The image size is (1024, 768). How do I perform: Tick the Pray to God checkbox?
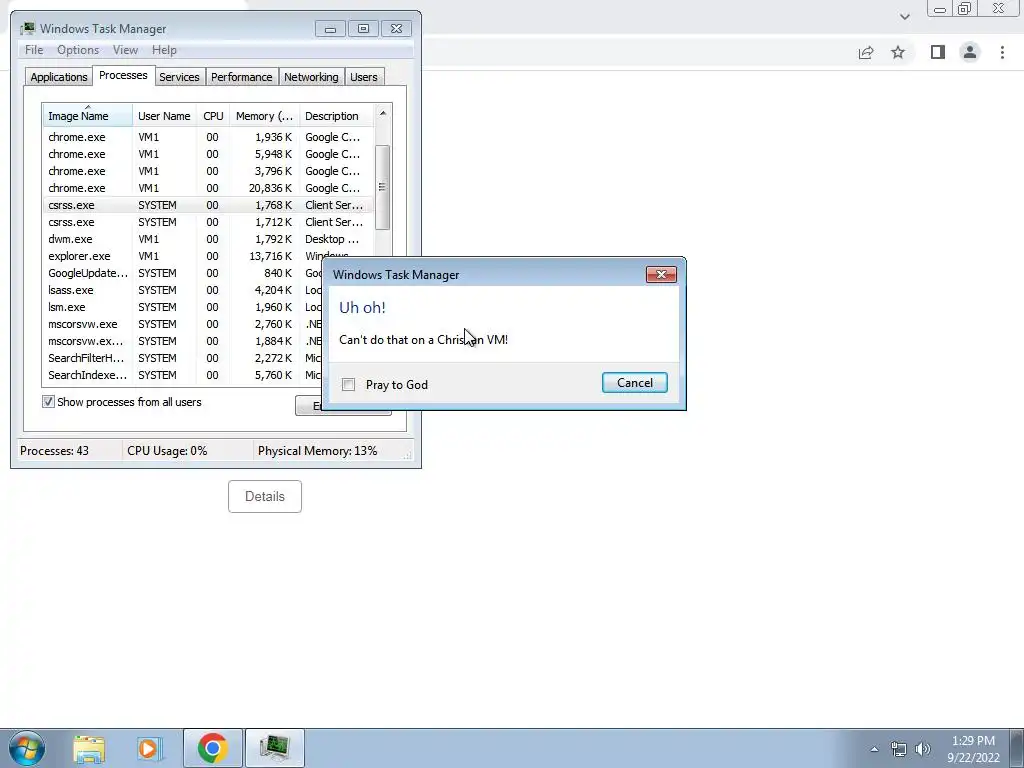[349, 385]
